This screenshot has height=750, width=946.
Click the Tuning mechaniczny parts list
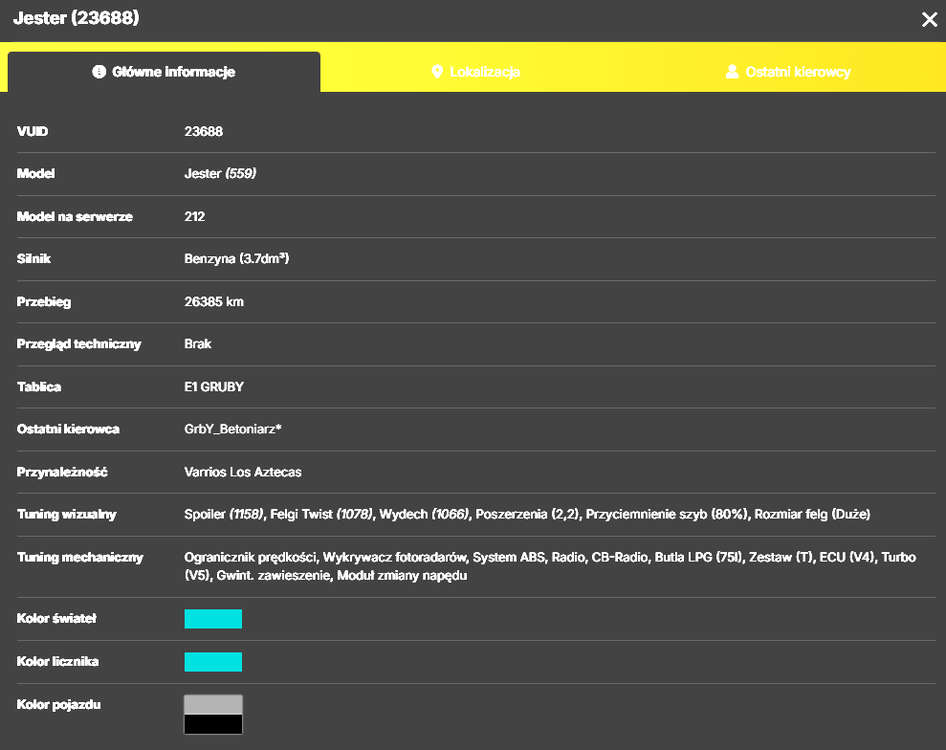pos(550,566)
